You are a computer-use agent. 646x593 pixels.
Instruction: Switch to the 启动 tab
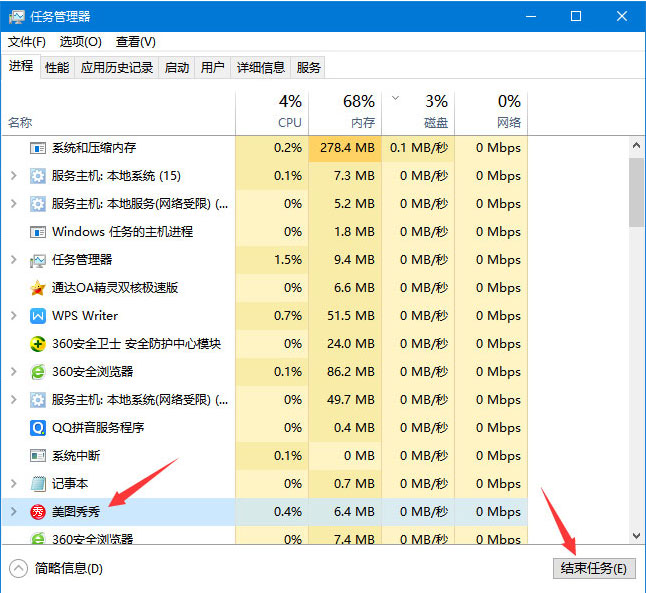click(177, 67)
